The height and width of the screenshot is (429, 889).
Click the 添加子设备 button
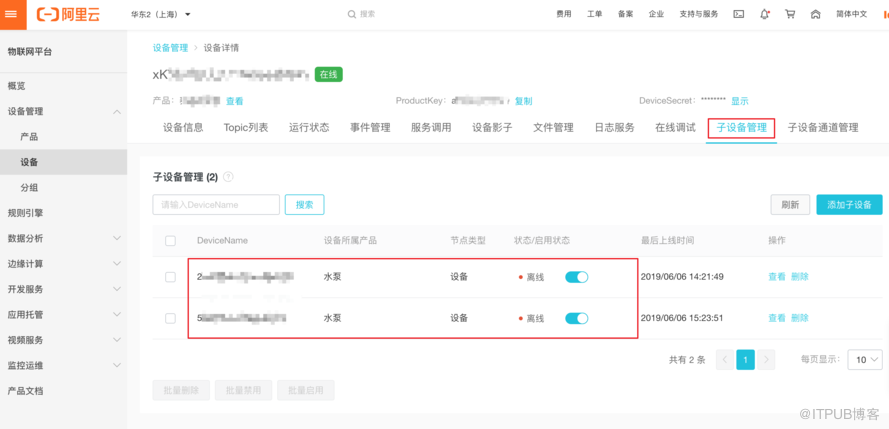click(x=849, y=205)
